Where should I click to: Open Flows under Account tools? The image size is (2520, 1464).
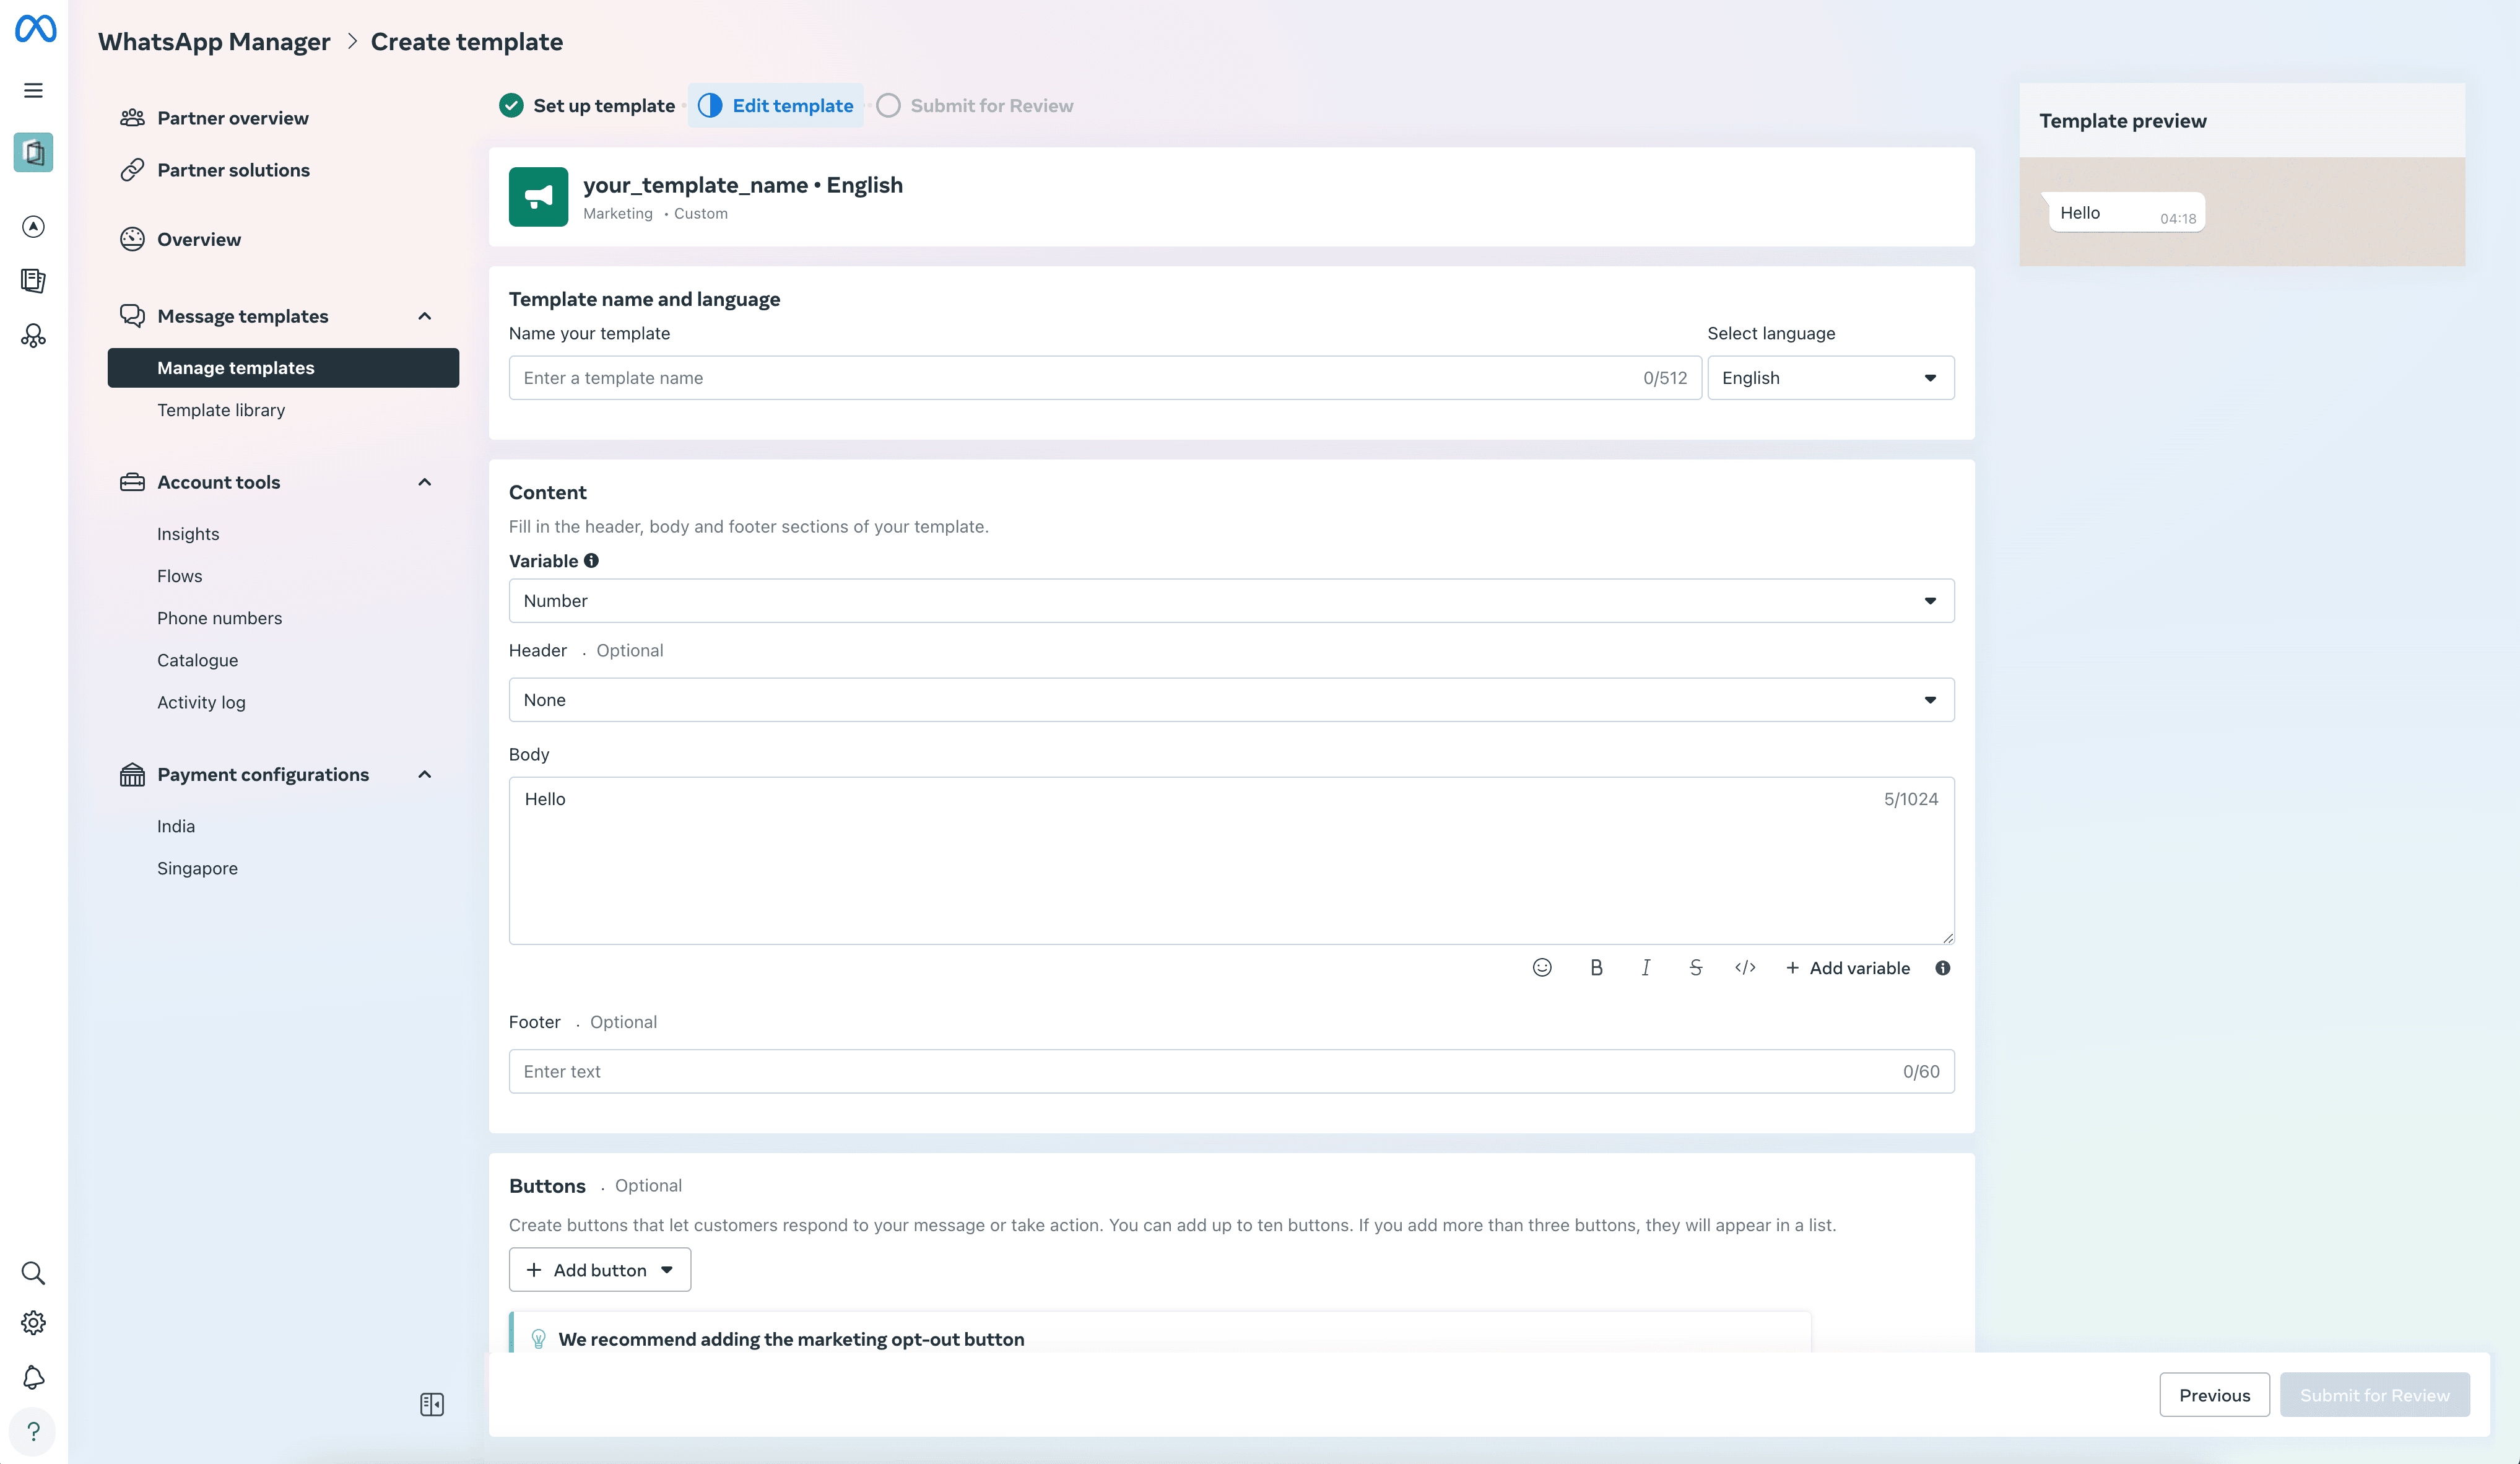[x=179, y=576]
